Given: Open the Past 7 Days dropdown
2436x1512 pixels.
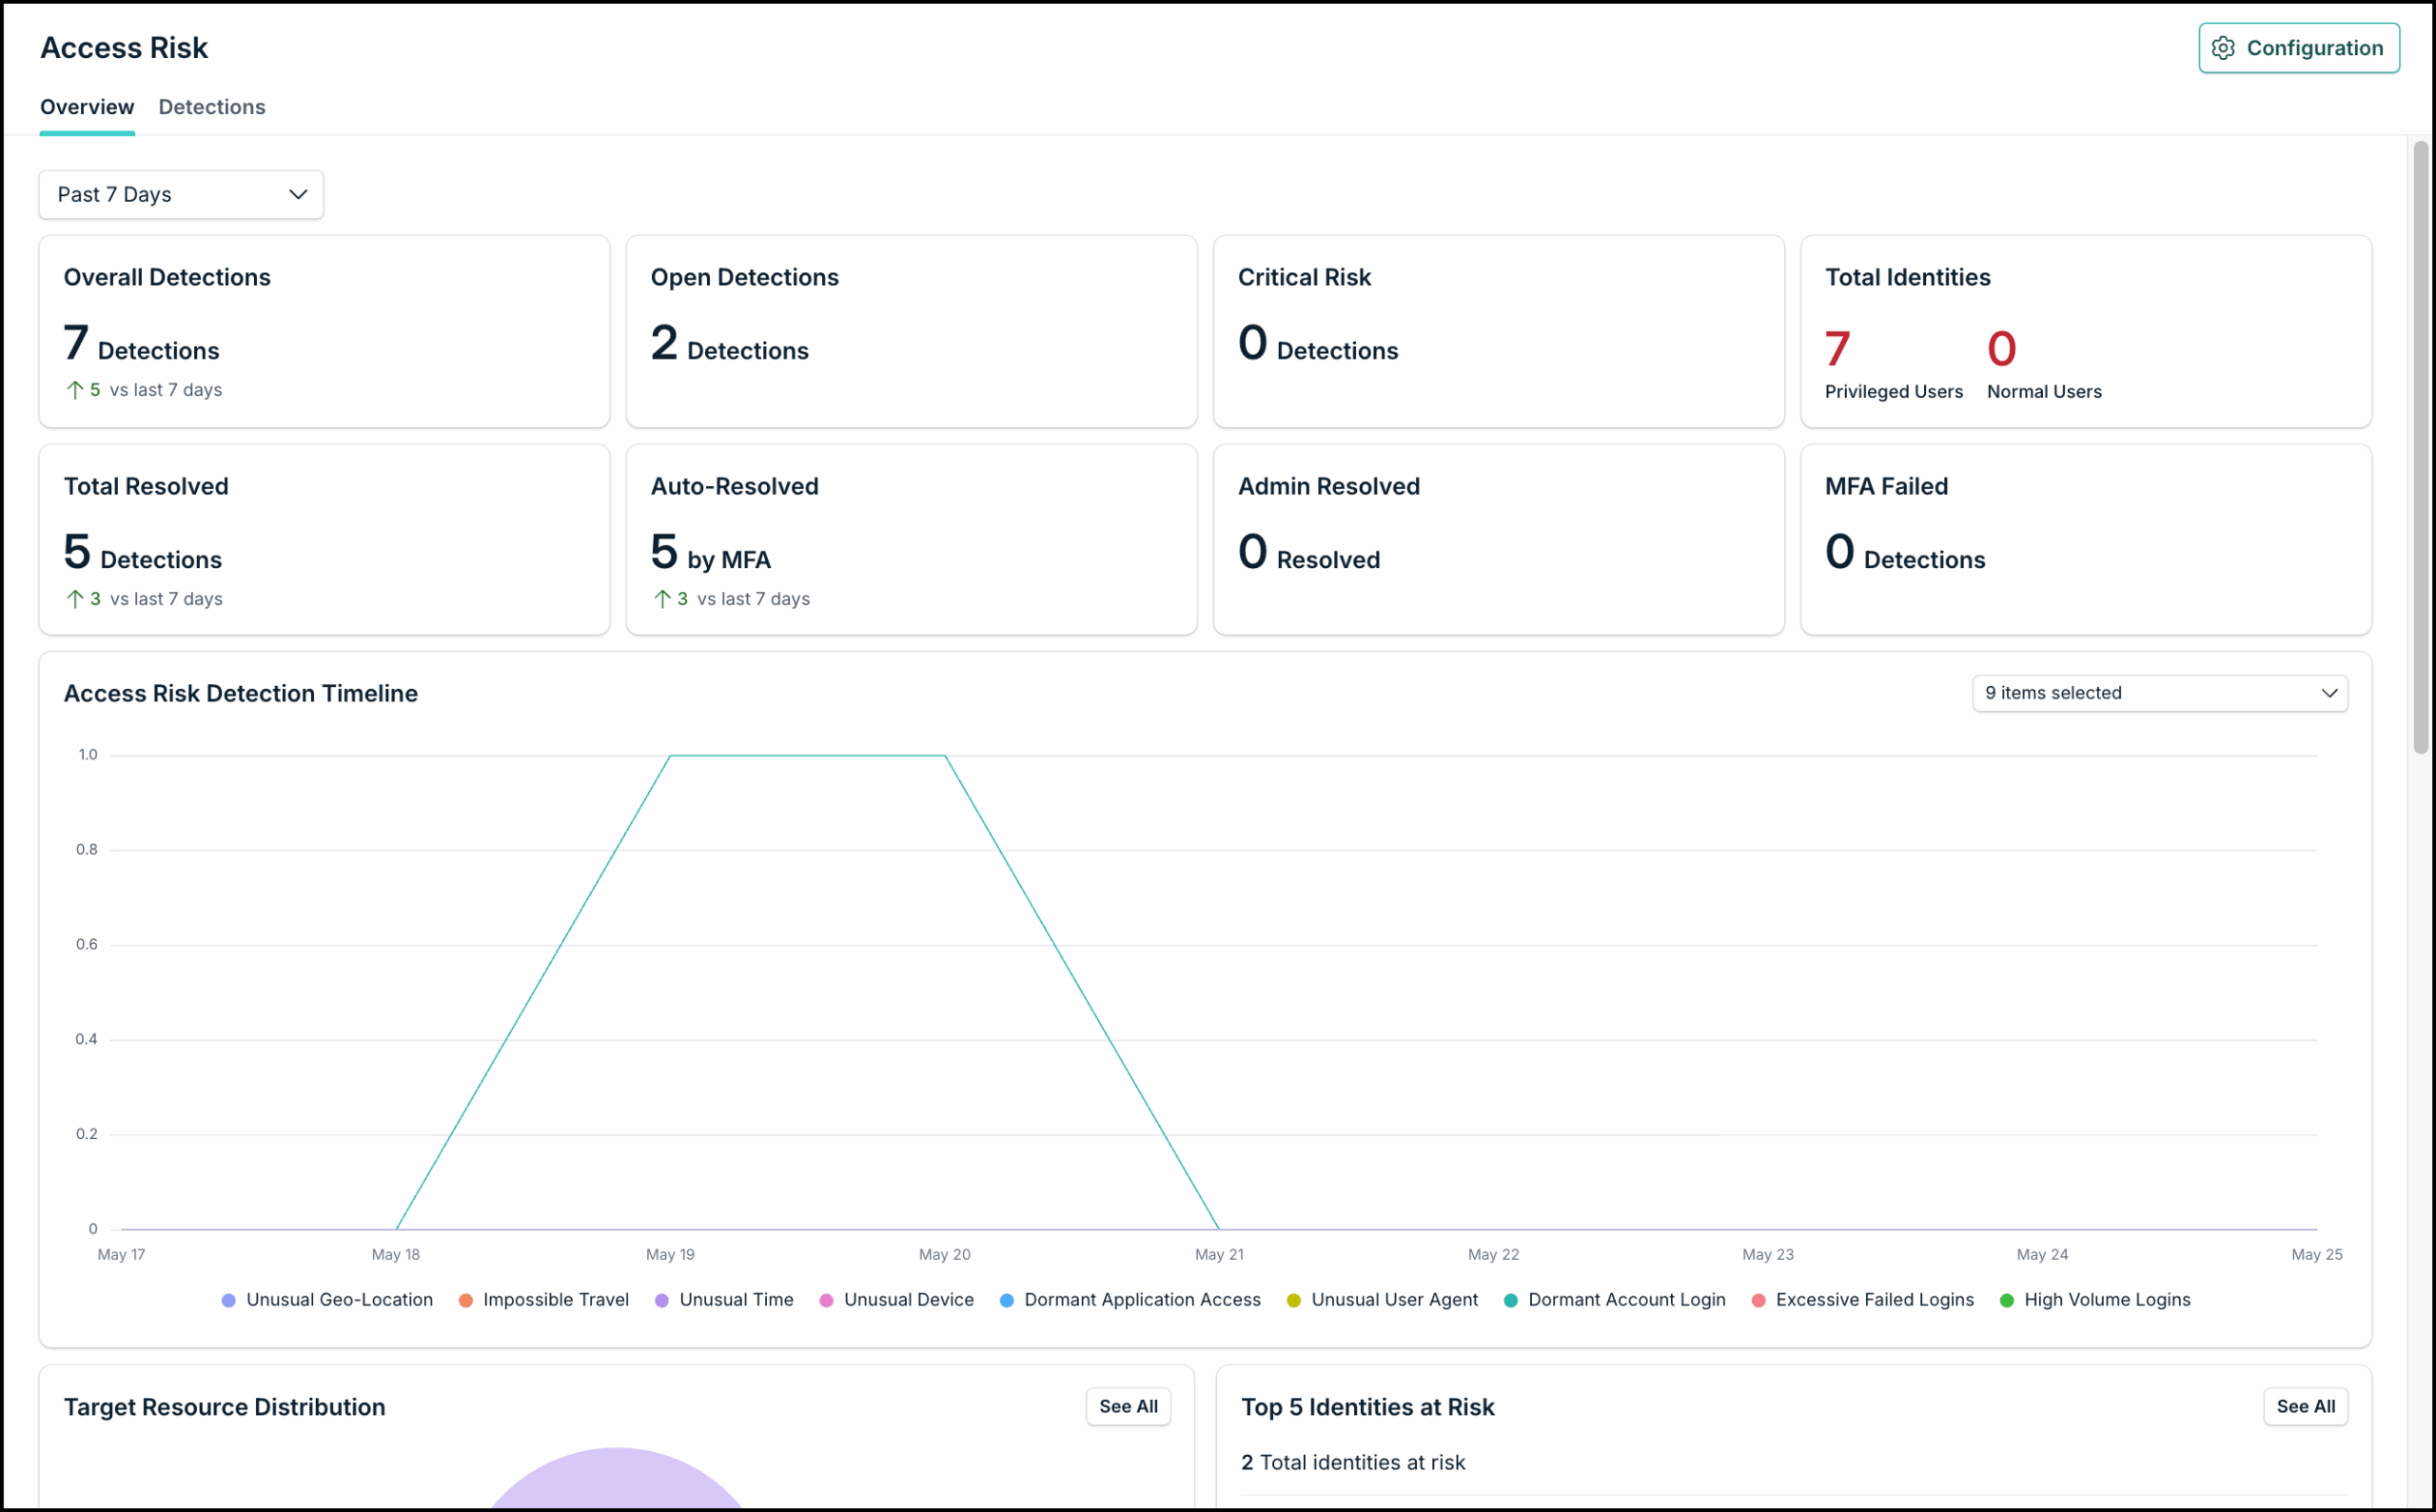Looking at the screenshot, I should tap(181, 194).
